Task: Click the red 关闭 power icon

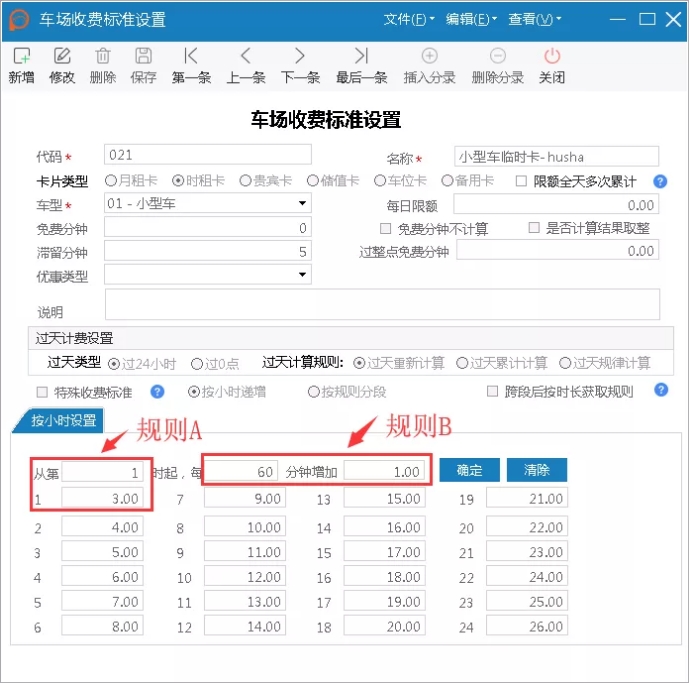Action: coord(552,56)
